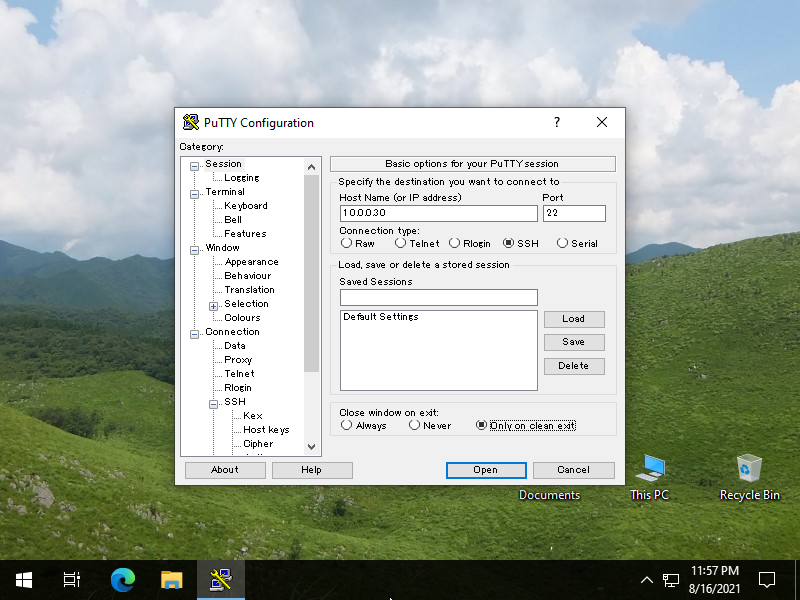Open the Translation category

(249, 290)
